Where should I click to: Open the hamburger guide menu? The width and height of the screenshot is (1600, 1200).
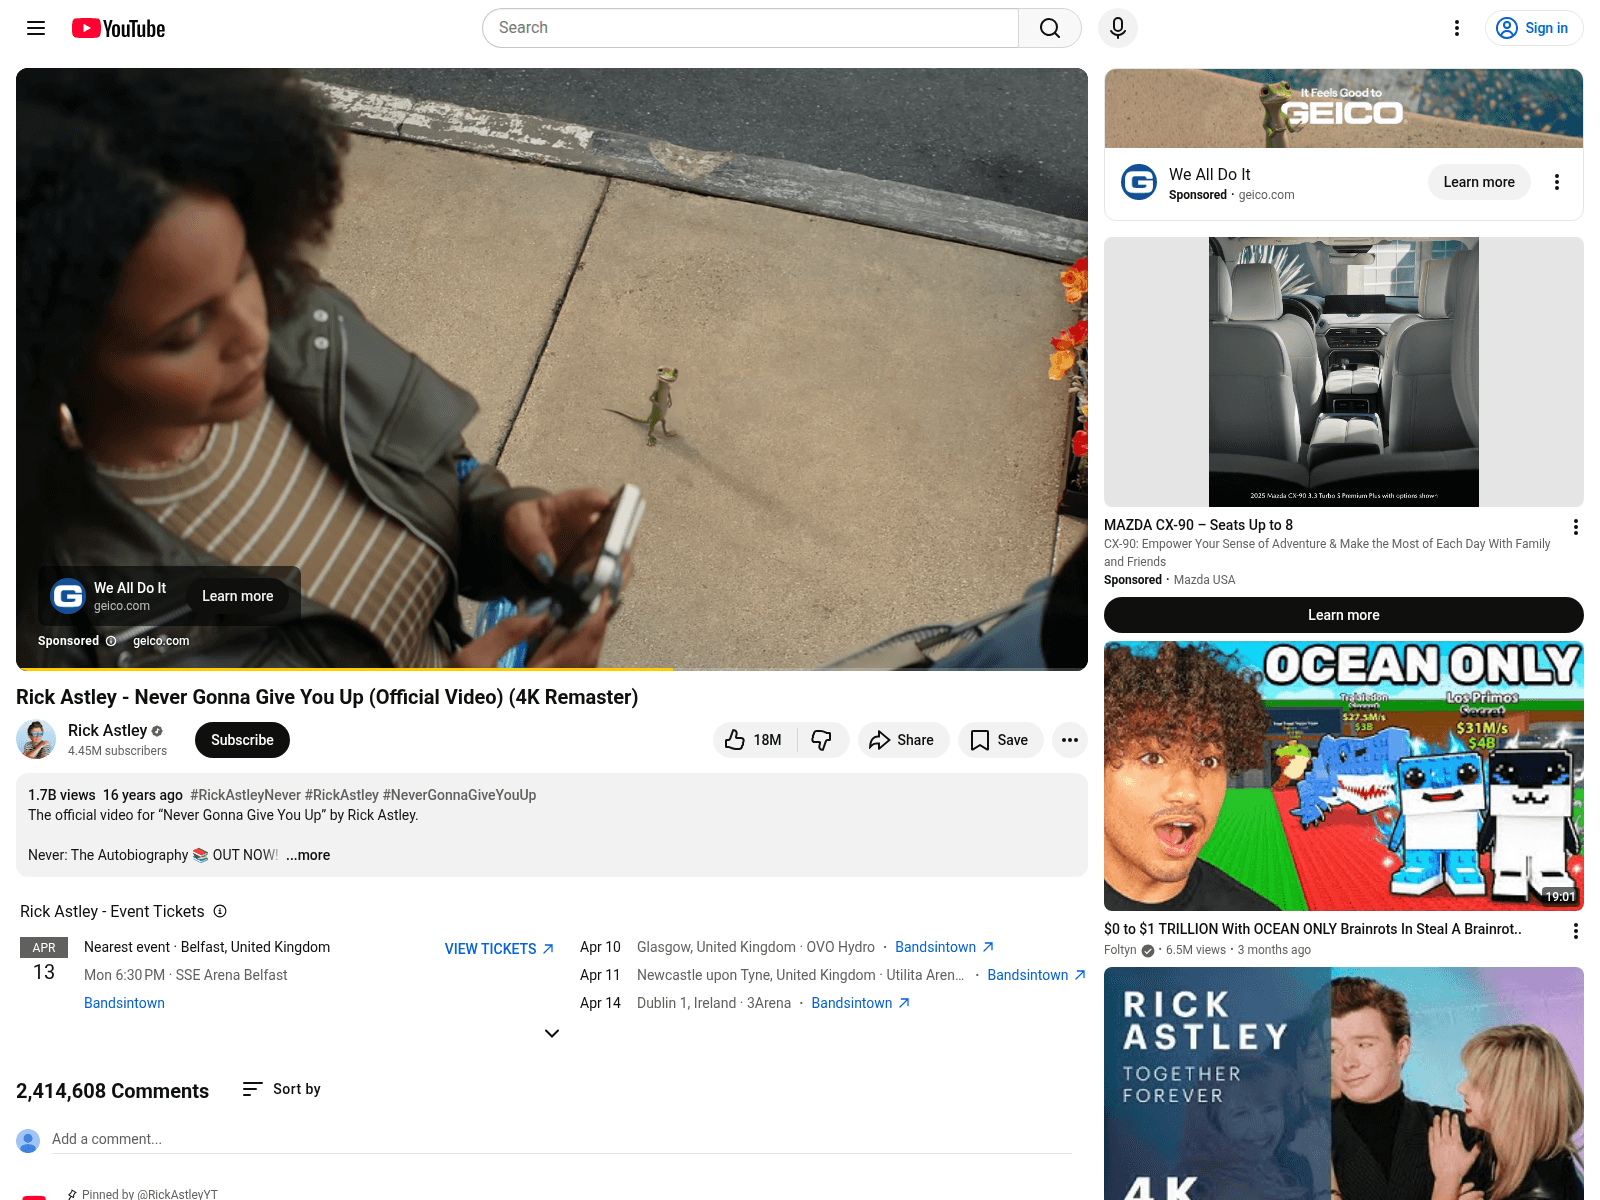36,28
